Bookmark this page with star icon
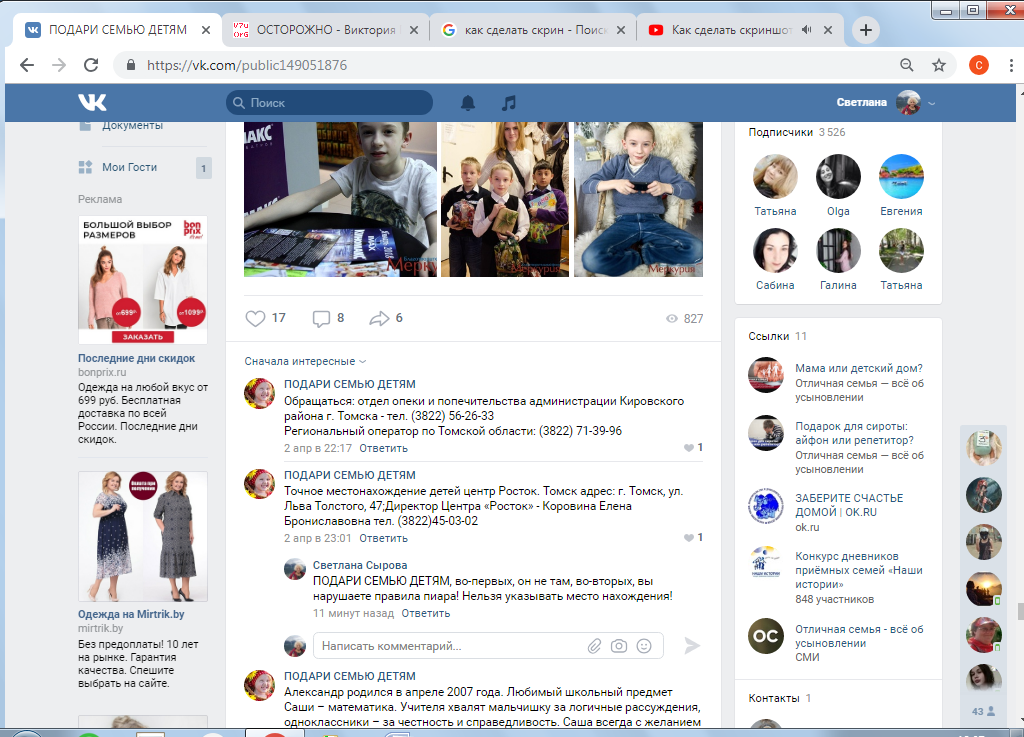Viewport: 1024px width, 737px height. pyautogui.click(x=938, y=65)
